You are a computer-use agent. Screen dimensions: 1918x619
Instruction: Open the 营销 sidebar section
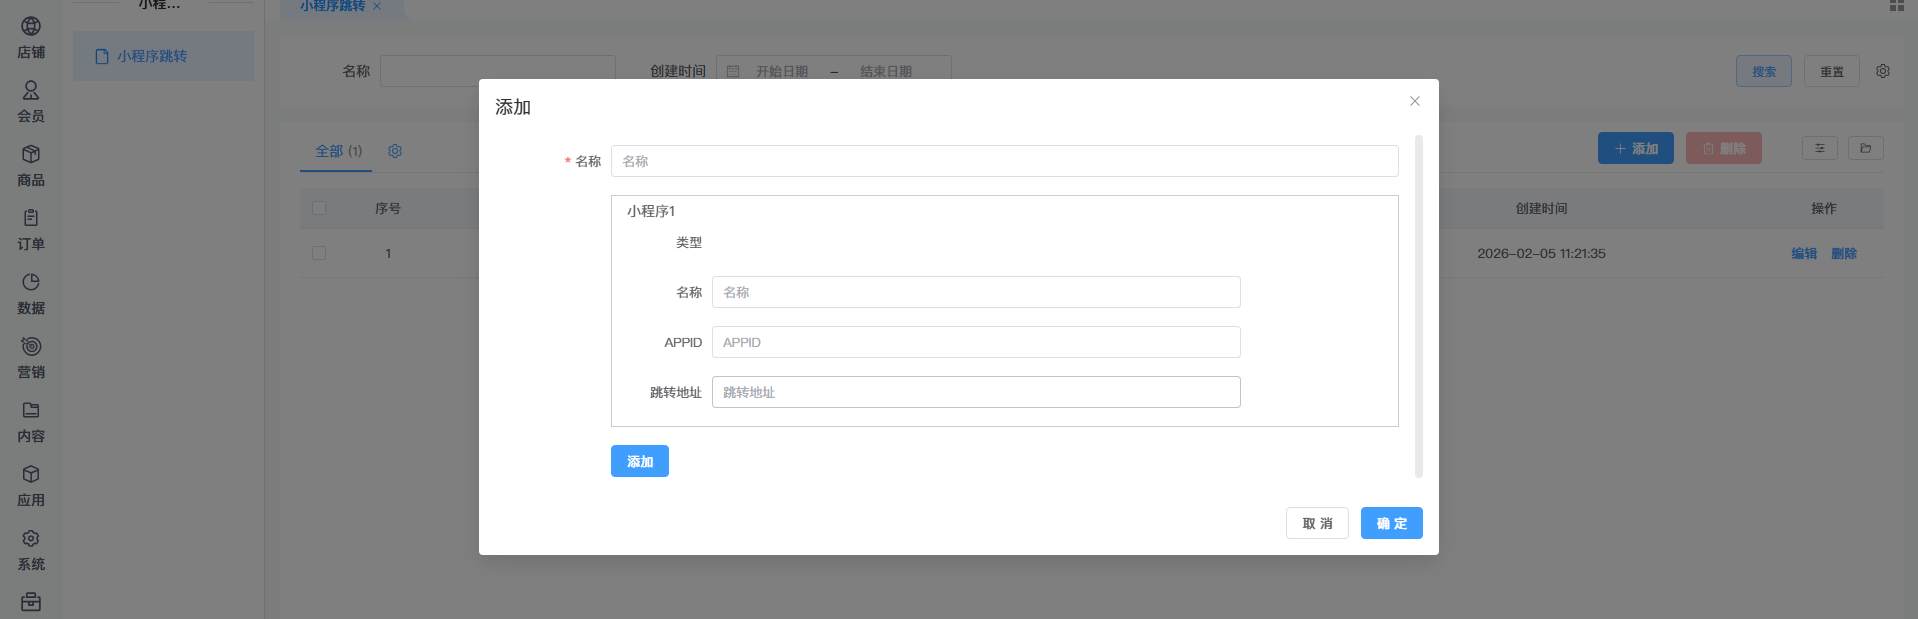pos(31,358)
